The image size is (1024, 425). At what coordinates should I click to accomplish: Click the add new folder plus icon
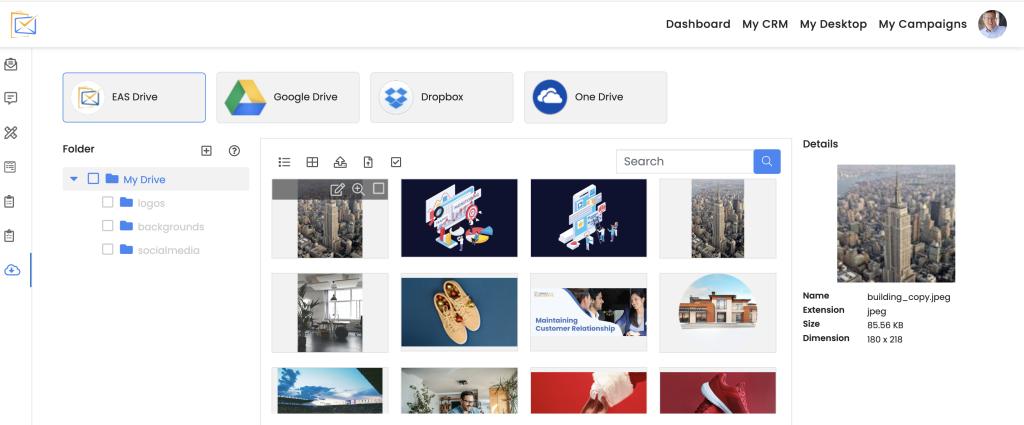click(x=206, y=150)
